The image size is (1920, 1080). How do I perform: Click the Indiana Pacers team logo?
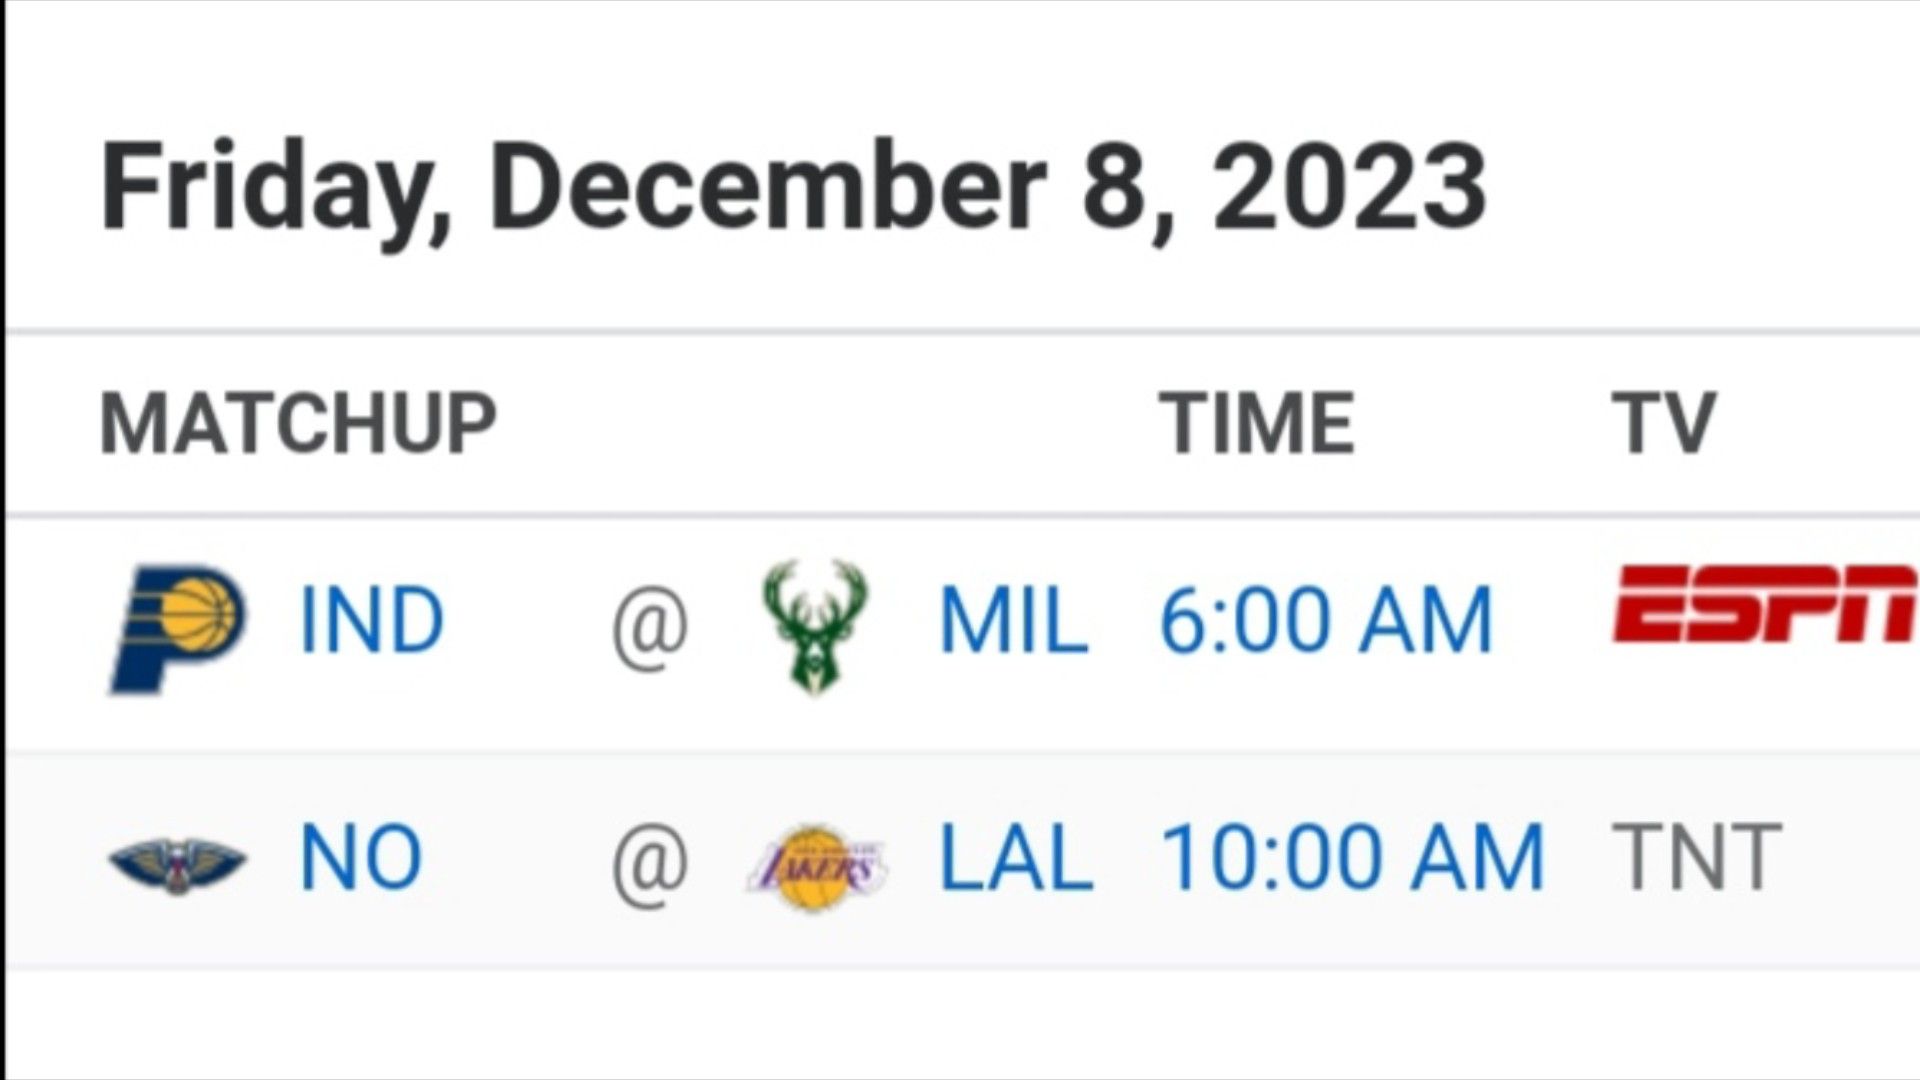(176, 626)
